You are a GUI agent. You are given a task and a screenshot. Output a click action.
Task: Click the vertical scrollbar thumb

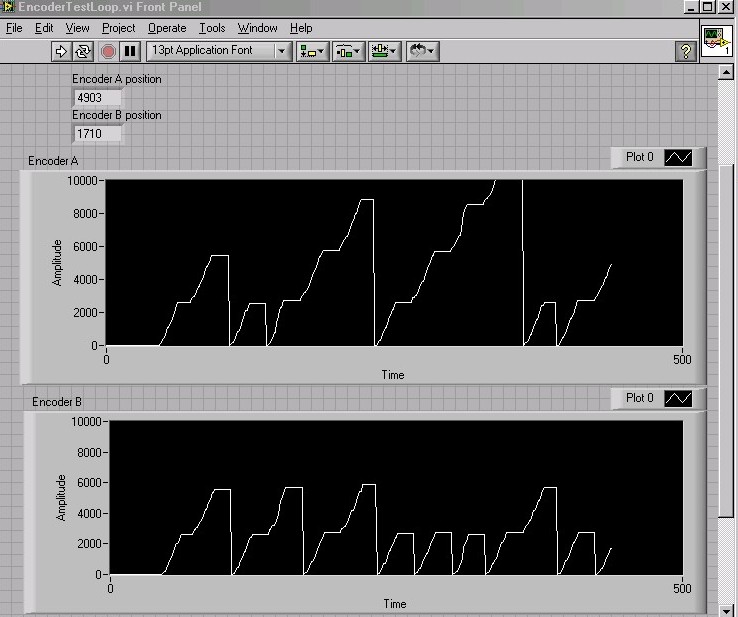726,341
